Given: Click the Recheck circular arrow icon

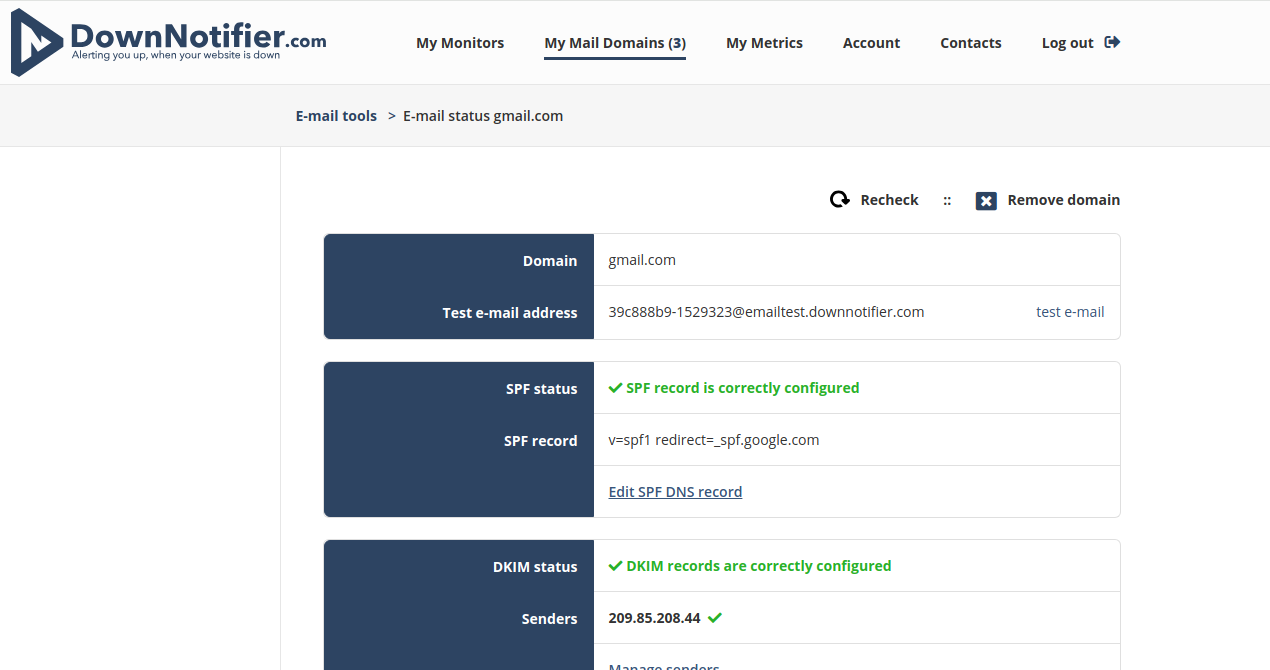Looking at the screenshot, I should click(x=840, y=200).
